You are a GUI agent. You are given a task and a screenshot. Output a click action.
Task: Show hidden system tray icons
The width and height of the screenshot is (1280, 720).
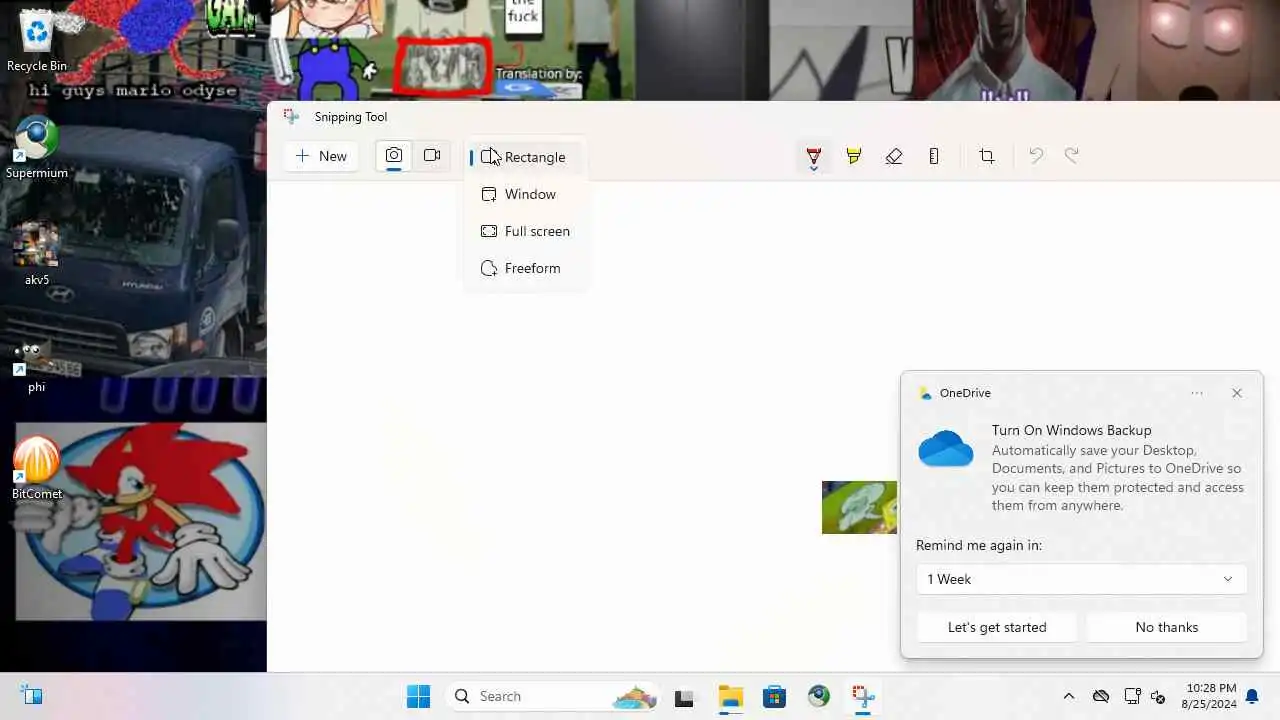point(1068,696)
